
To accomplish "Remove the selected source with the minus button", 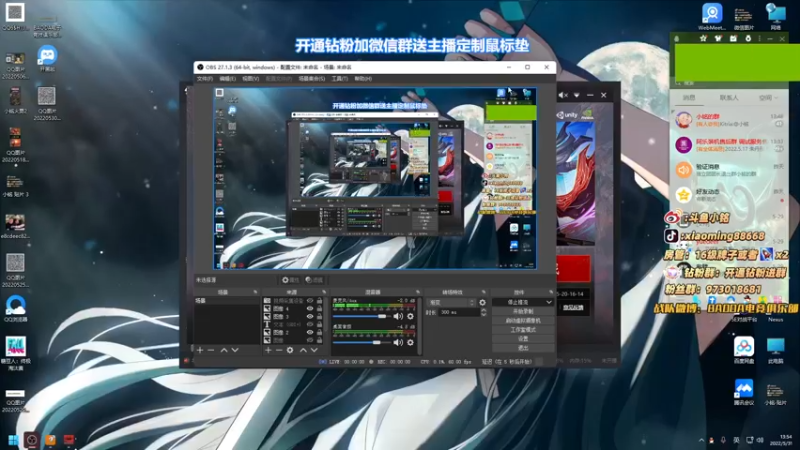I will pos(279,350).
